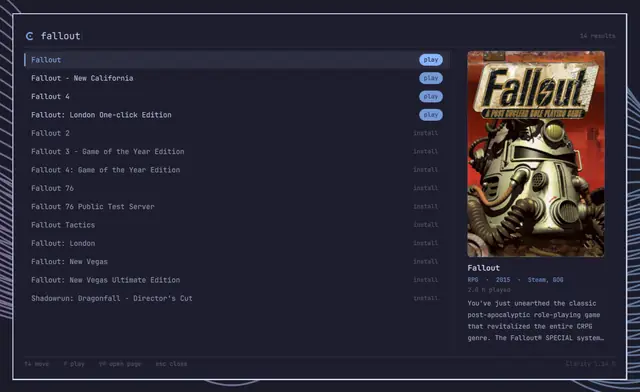Click the 2015 release year tag
The height and width of the screenshot is (392, 640).
point(503,280)
